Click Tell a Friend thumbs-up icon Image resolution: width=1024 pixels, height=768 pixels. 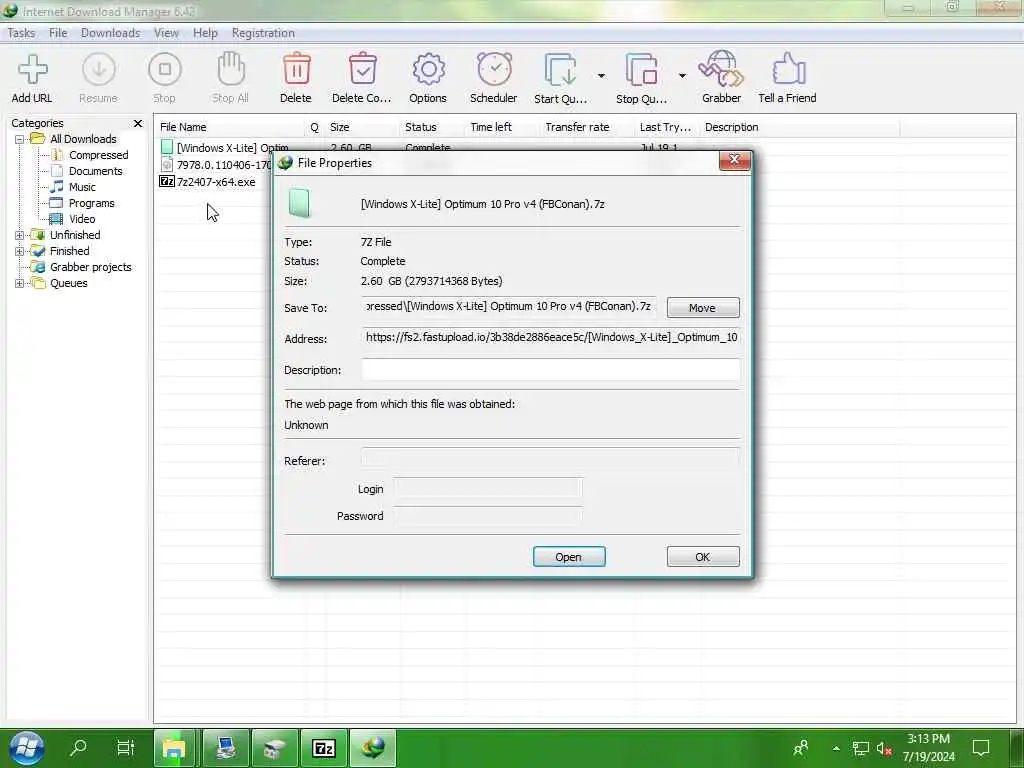tap(788, 70)
